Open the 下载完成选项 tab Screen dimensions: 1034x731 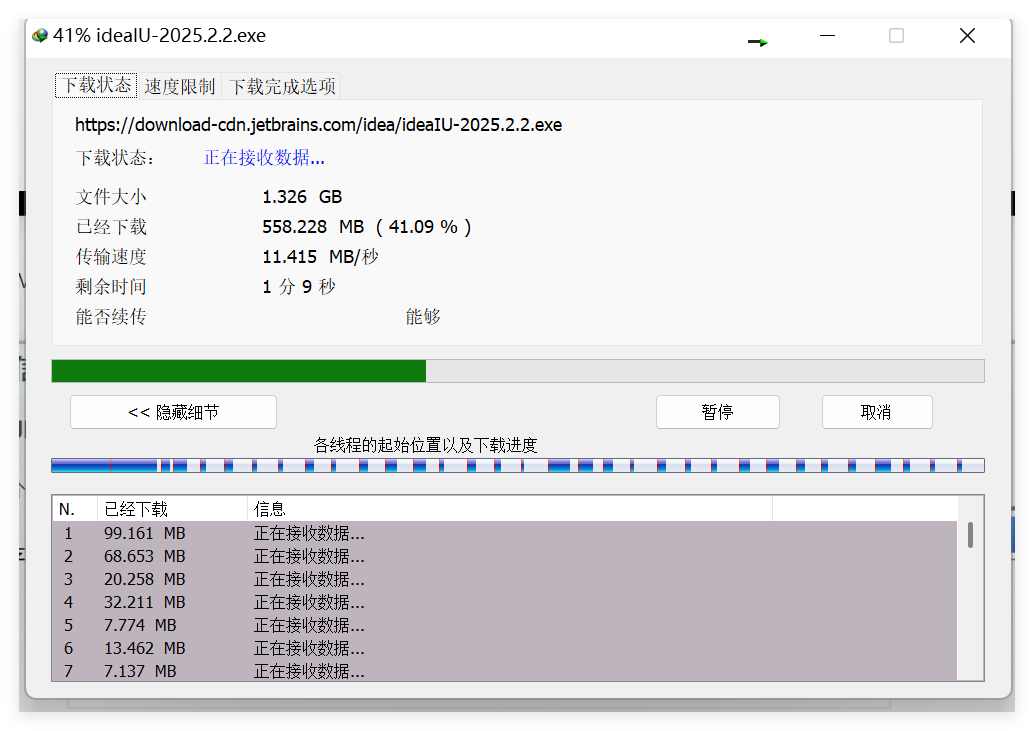click(x=282, y=86)
